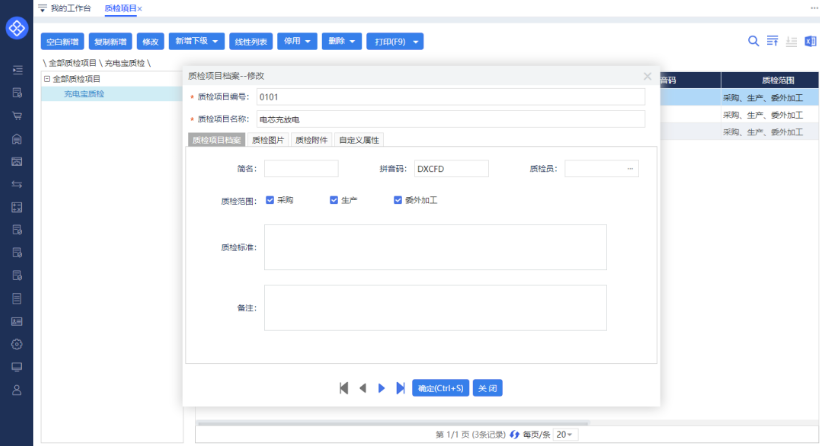Click the 全部质检项目 breadcrumb path text
This screenshot has width=820, height=446.
pos(73,63)
